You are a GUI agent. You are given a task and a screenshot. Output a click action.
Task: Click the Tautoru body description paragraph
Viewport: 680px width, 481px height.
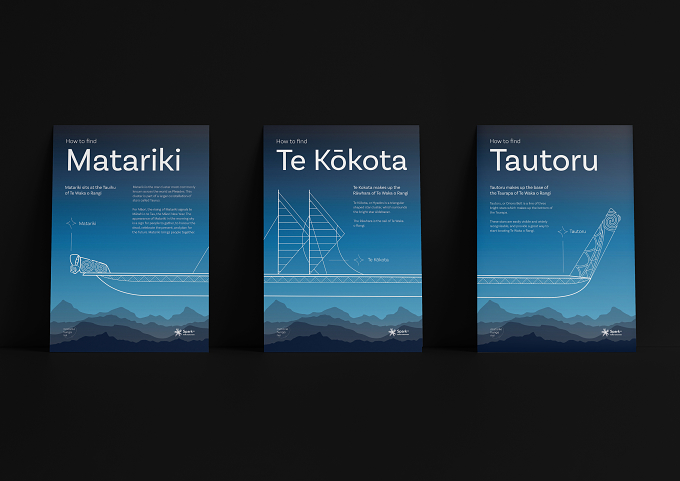coord(522,217)
